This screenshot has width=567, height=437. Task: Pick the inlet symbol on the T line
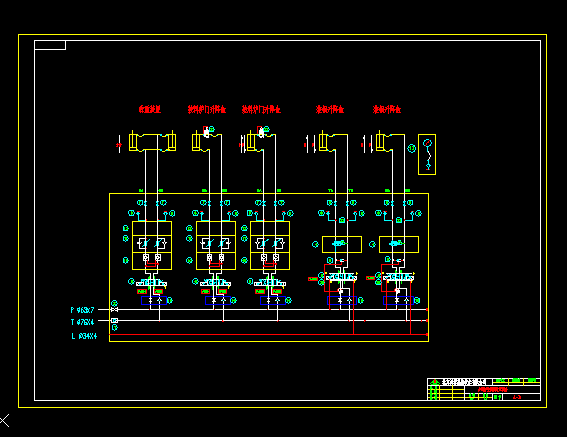pos(115,321)
